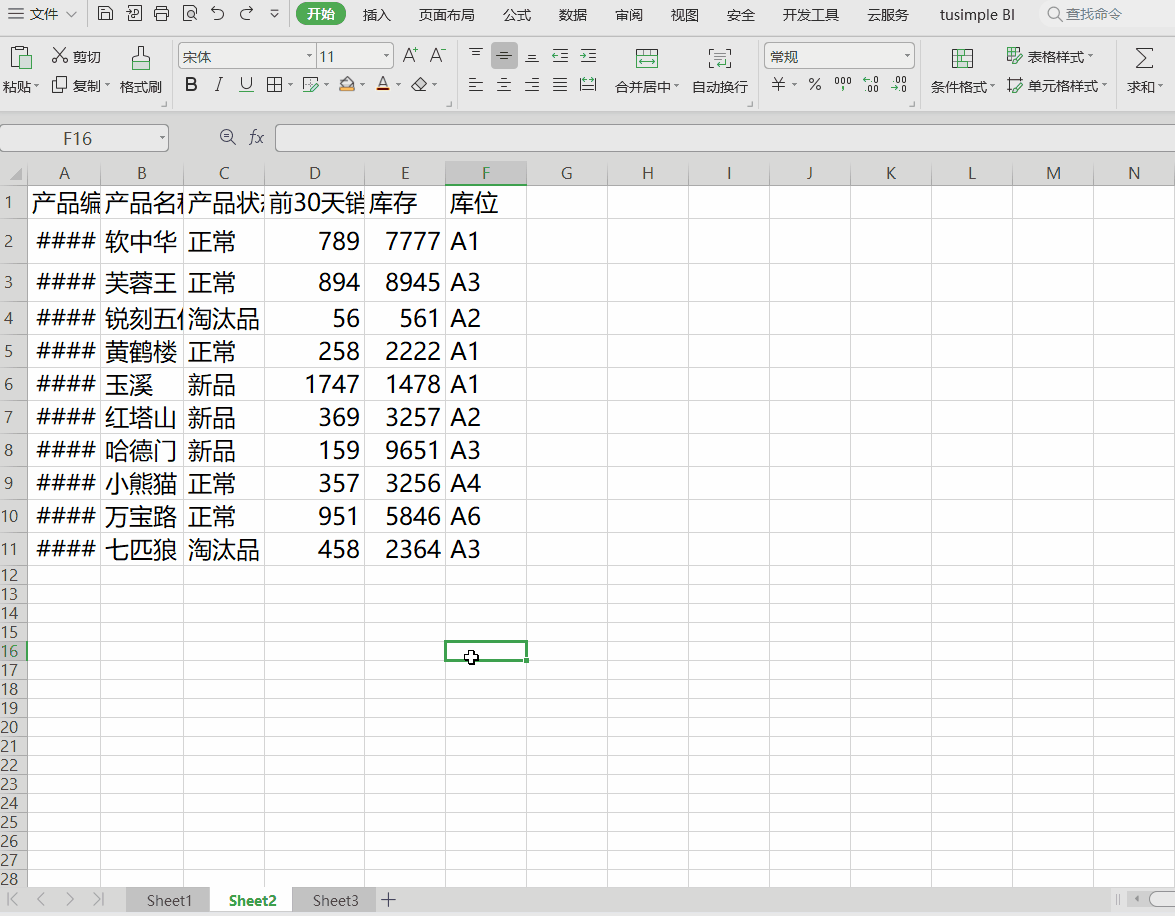
Task: Open the 数据 Data tab
Action: pyautogui.click(x=573, y=15)
